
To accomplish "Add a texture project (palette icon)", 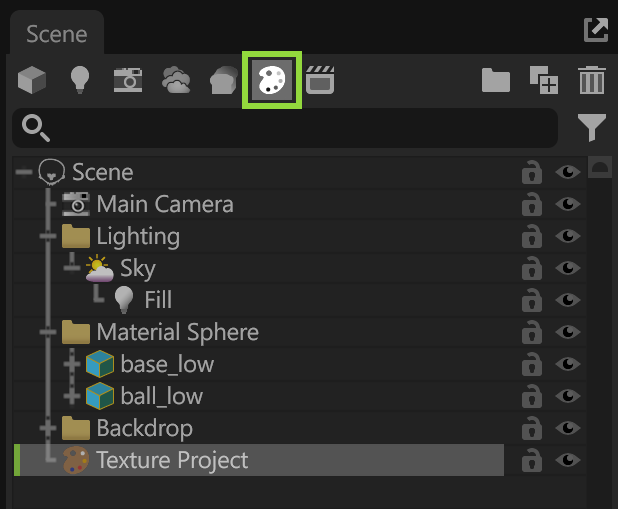I will [272, 80].
